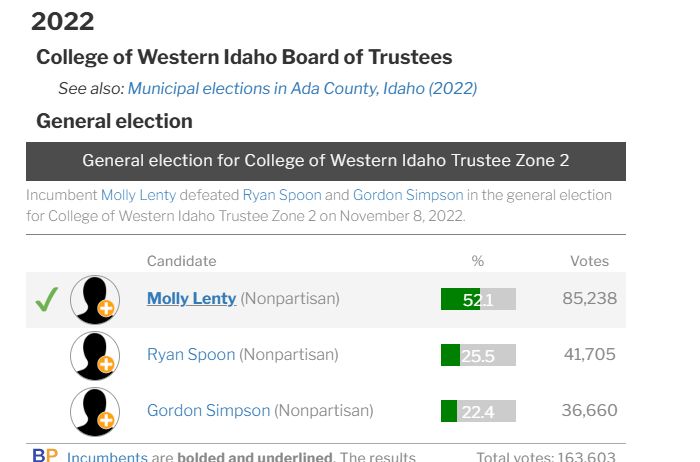Click orange plus badge on Ryan Spoon's photo
This screenshot has height=462, width=700.
pos(106,365)
